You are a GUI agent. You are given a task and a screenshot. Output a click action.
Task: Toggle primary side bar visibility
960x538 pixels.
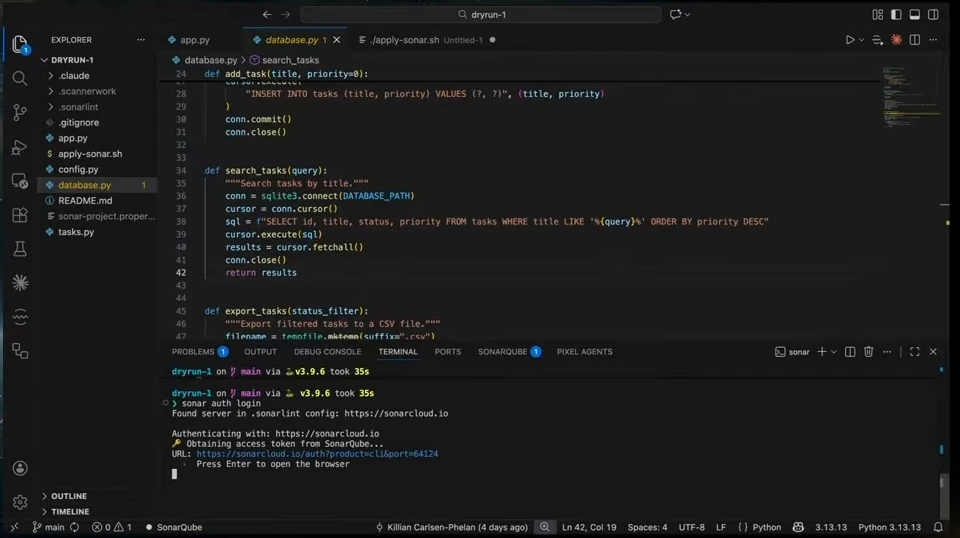pos(896,15)
